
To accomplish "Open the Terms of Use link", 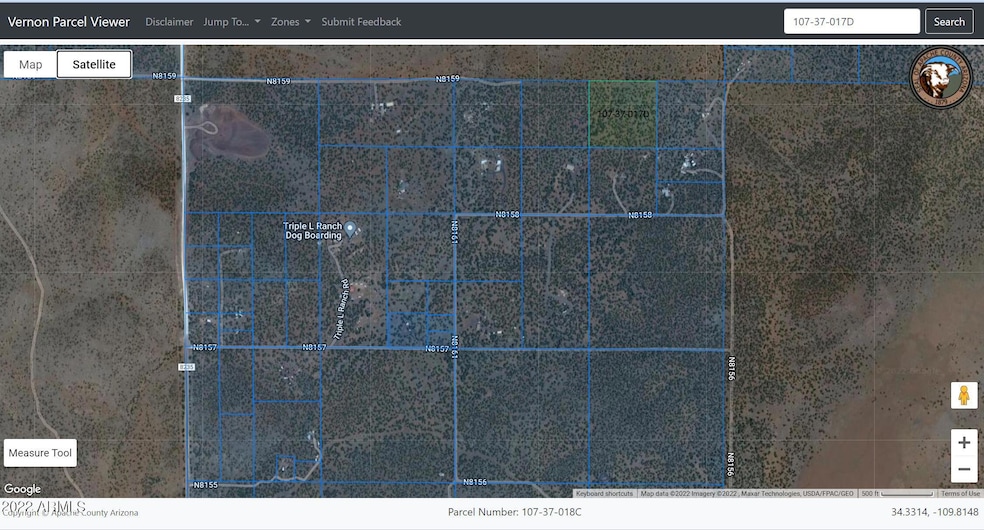I will [x=960, y=493].
